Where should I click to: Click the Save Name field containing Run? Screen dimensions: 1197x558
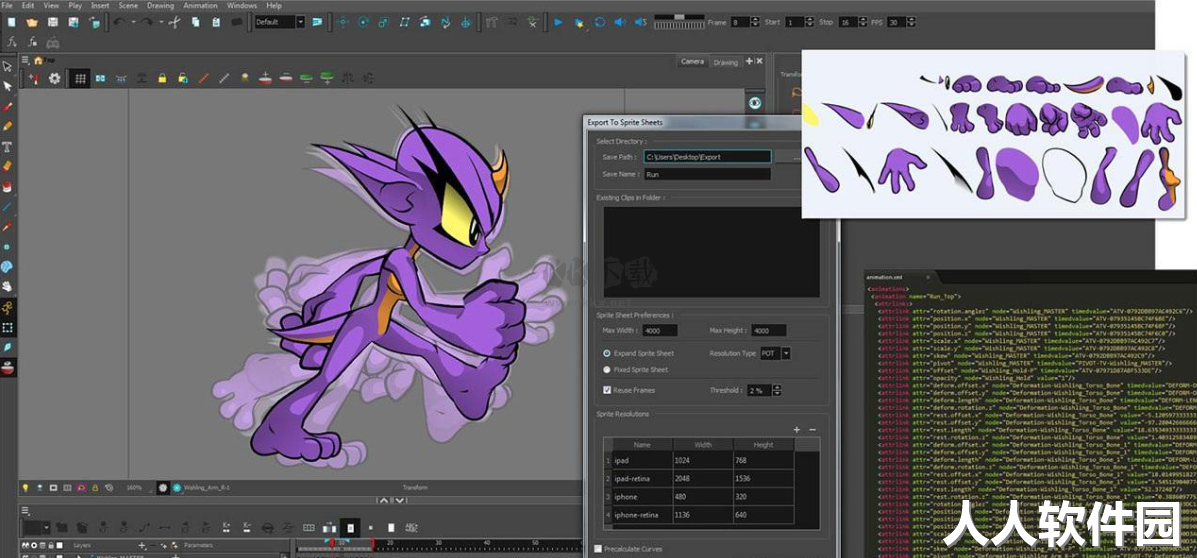click(707, 174)
